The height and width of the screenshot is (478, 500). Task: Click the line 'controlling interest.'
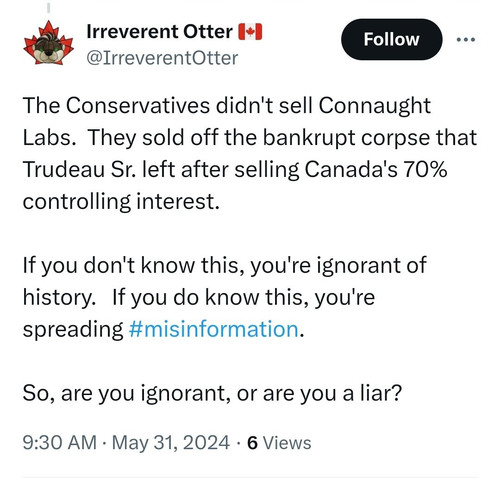click(x=121, y=202)
